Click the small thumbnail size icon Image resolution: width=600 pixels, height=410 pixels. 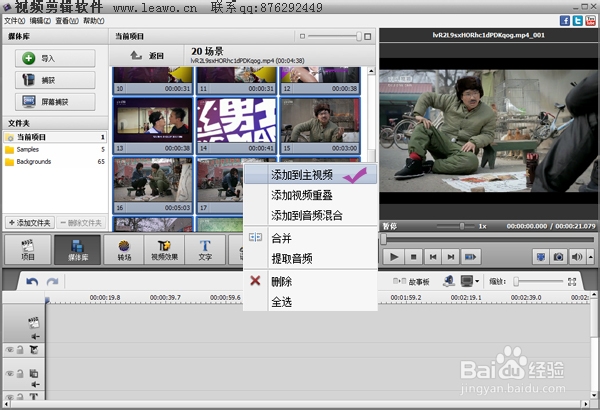(x=302, y=36)
